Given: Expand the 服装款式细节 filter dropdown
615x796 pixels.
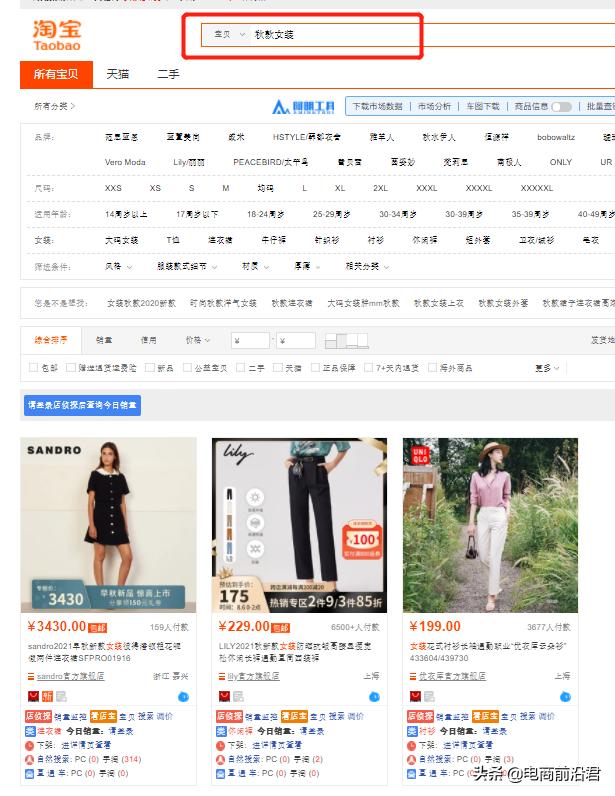Looking at the screenshot, I should [187, 267].
